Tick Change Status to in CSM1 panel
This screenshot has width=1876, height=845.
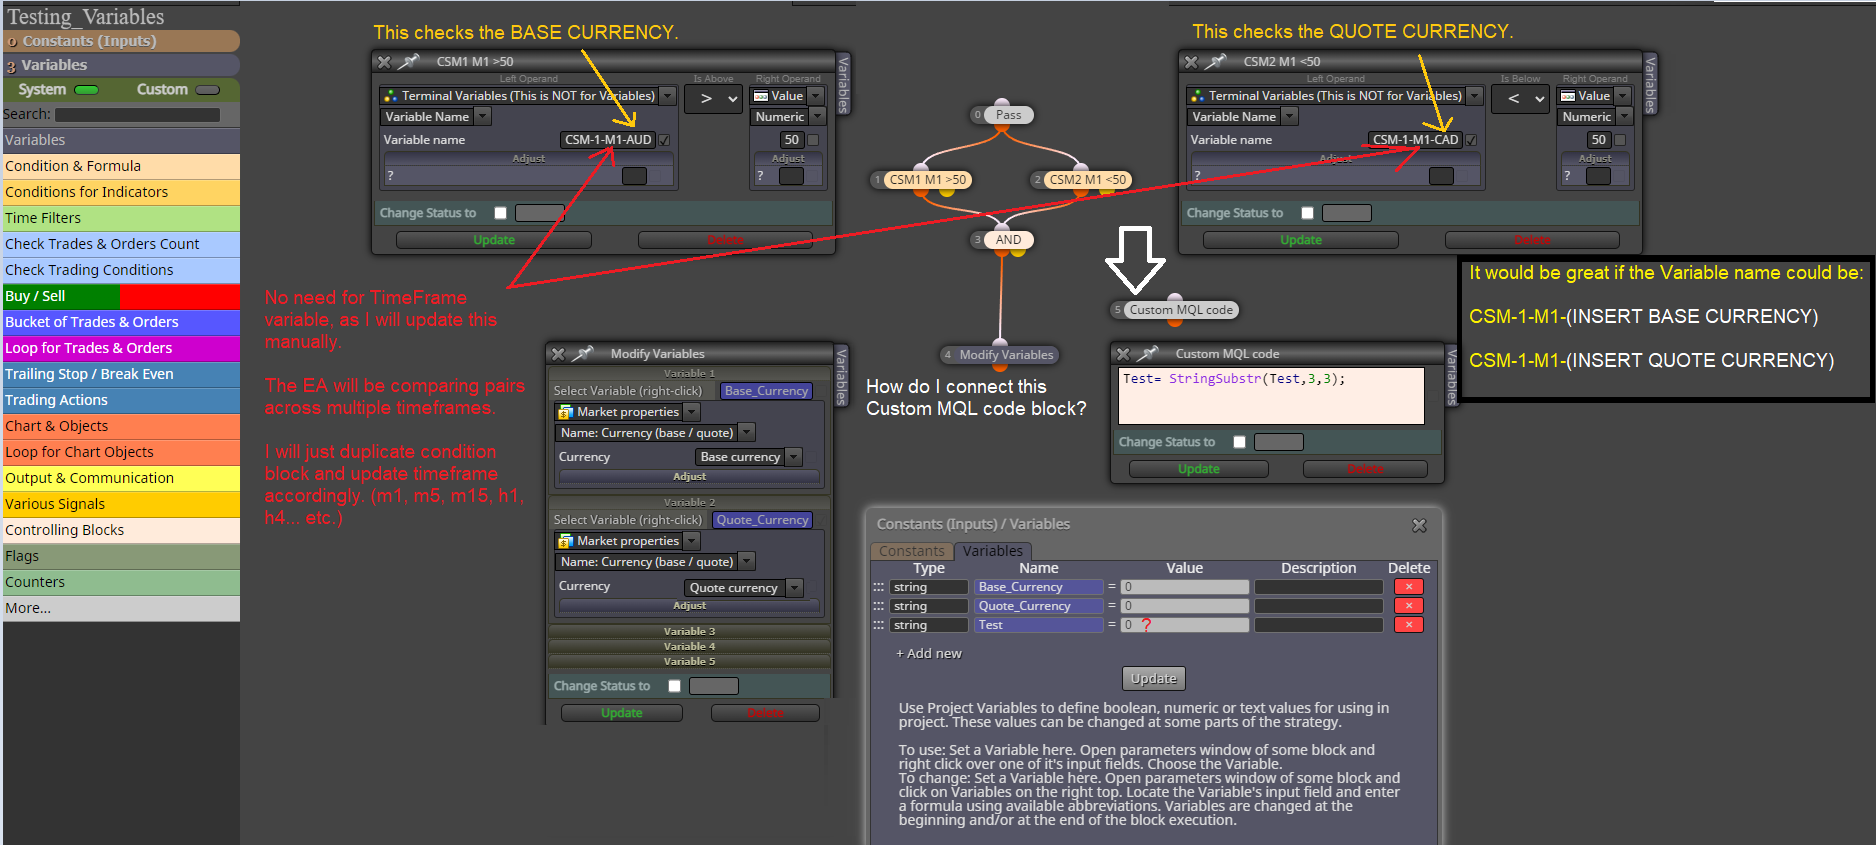click(501, 213)
